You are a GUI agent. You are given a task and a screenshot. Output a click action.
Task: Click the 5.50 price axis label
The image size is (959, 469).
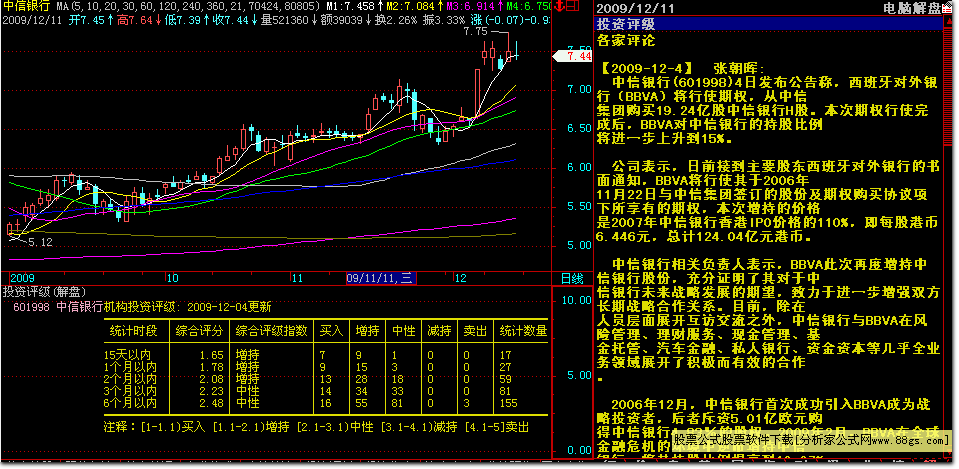click(x=579, y=207)
